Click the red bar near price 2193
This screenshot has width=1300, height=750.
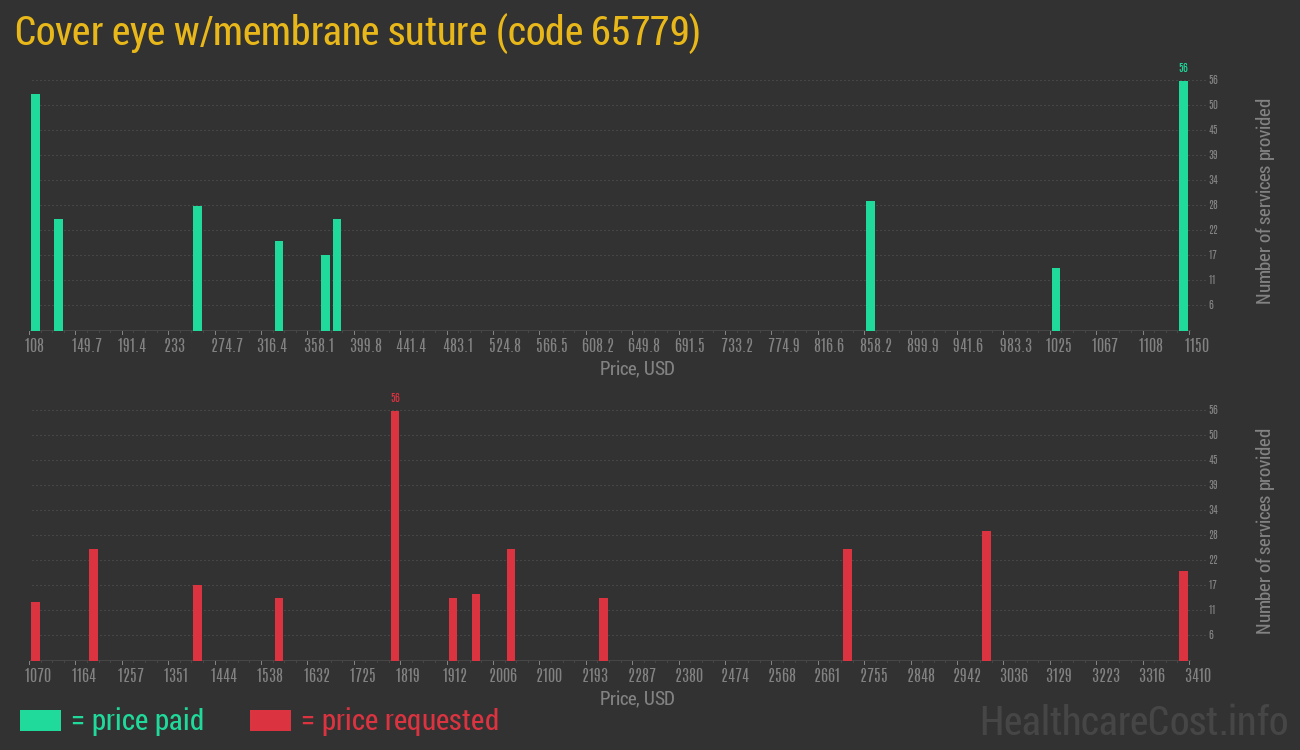(x=603, y=629)
